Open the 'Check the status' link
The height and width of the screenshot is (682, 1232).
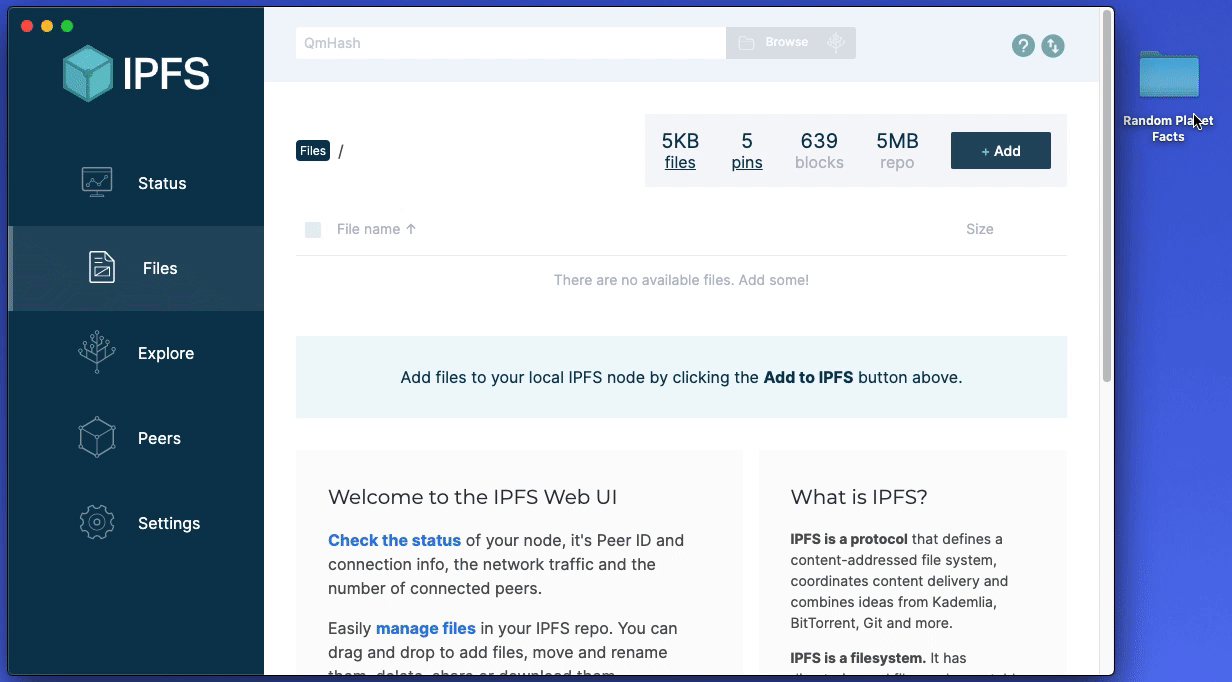(394, 540)
